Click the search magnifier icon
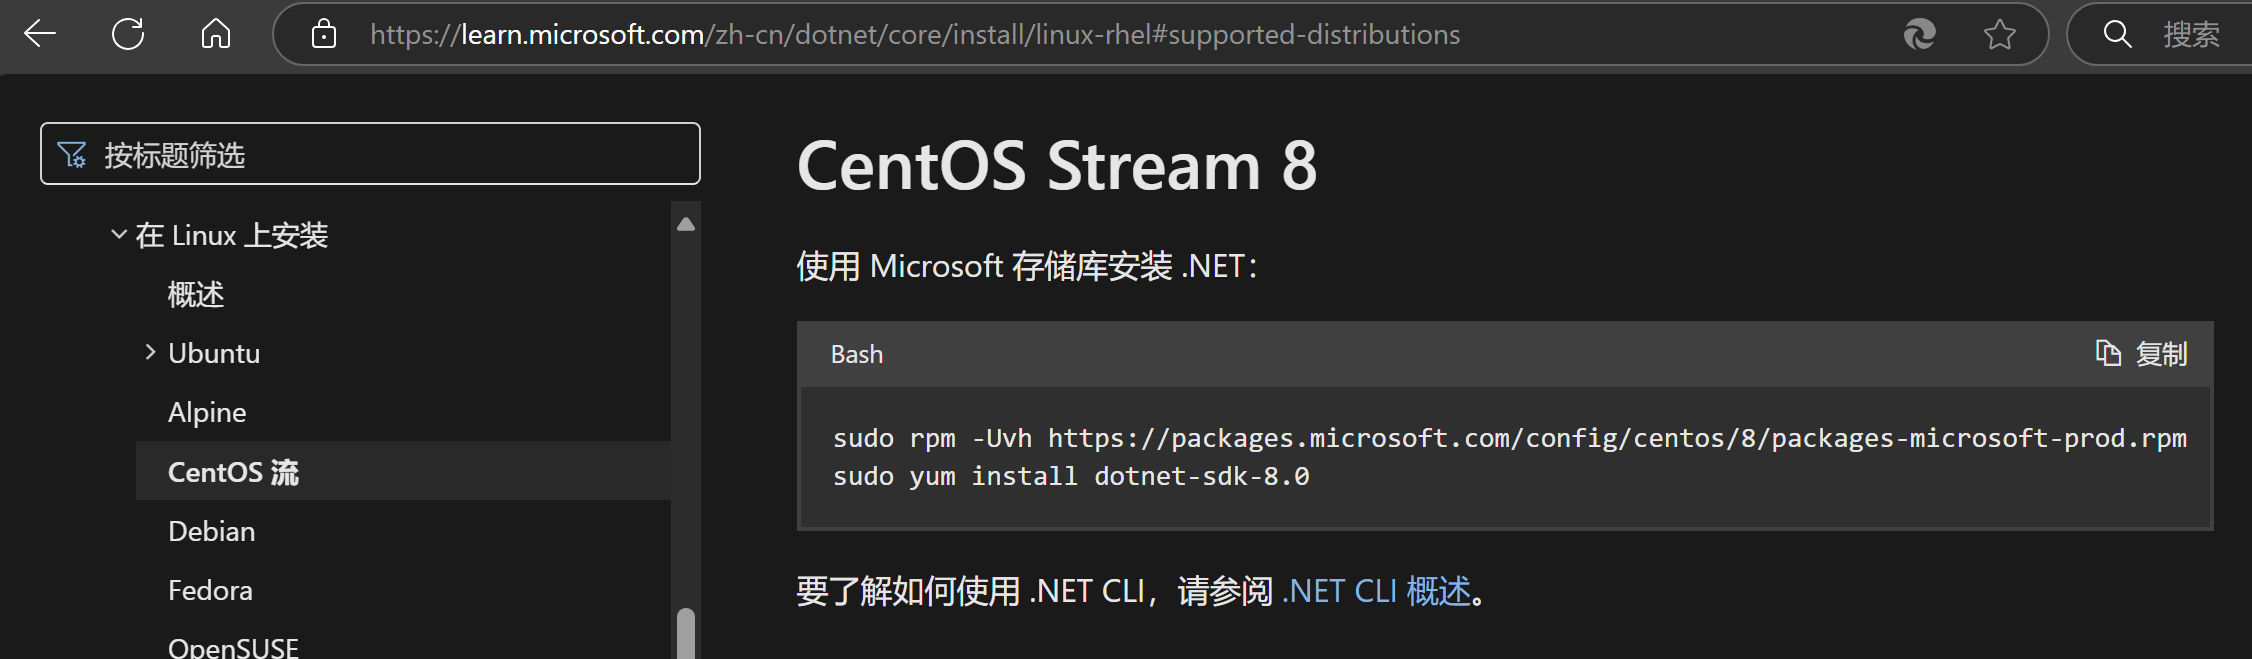This screenshot has height=659, width=2252. [2117, 33]
